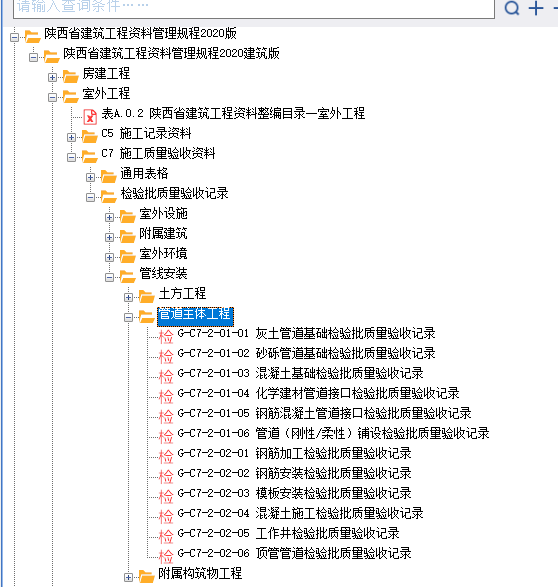Select the 土方工程 folder

tap(182, 294)
